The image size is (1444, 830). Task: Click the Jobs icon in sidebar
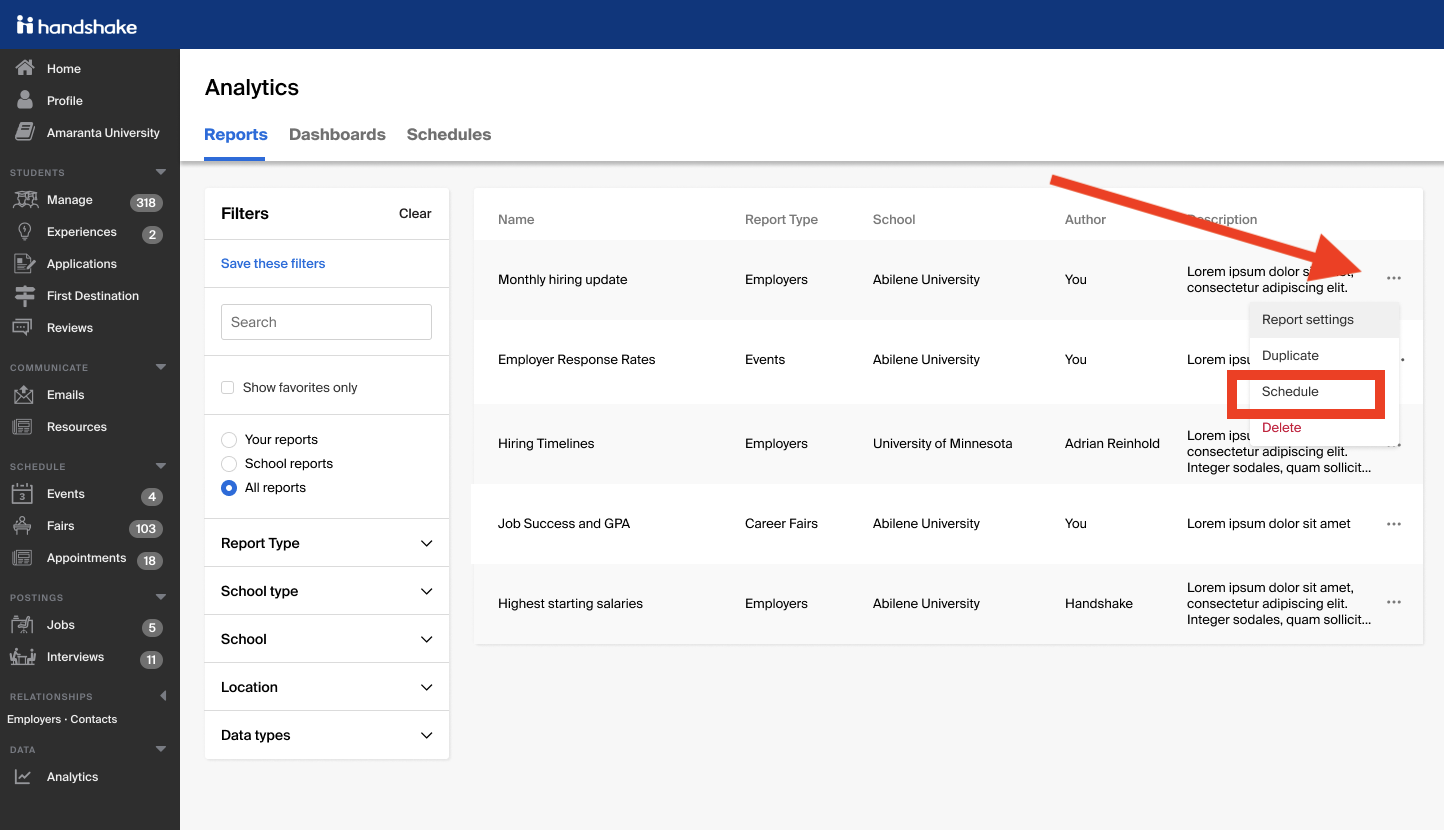(x=22, y=625)
